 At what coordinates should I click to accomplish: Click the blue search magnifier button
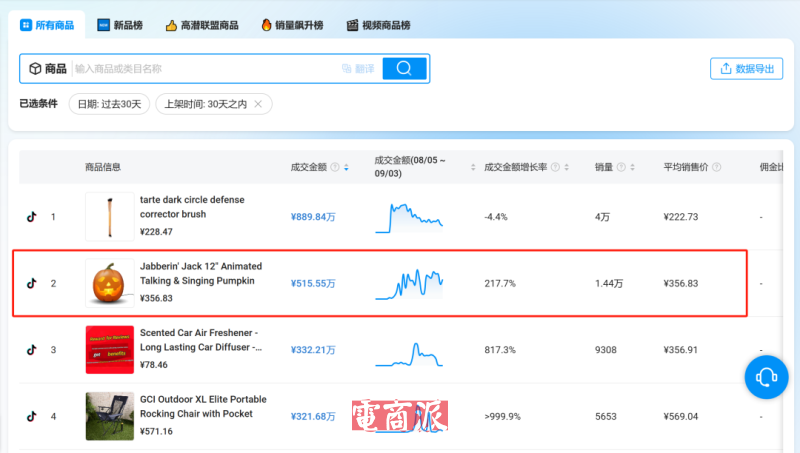tap(404, 68)
